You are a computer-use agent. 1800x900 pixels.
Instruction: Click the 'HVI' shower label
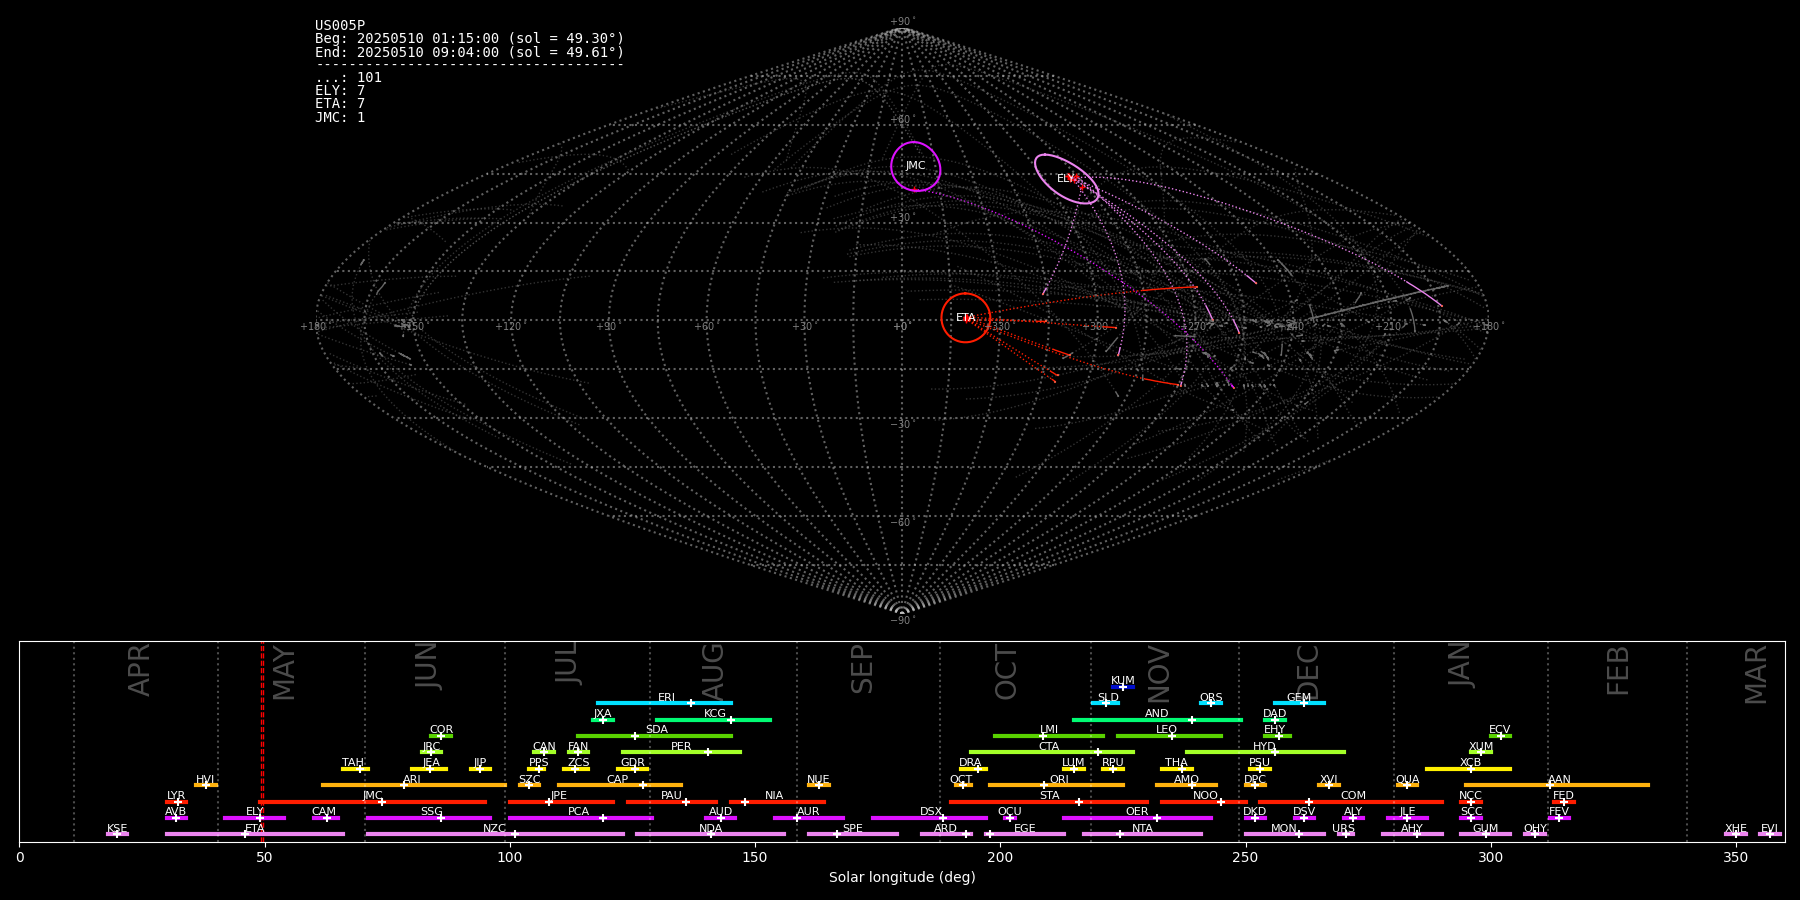pyautogui.click(x=205, y=779)
